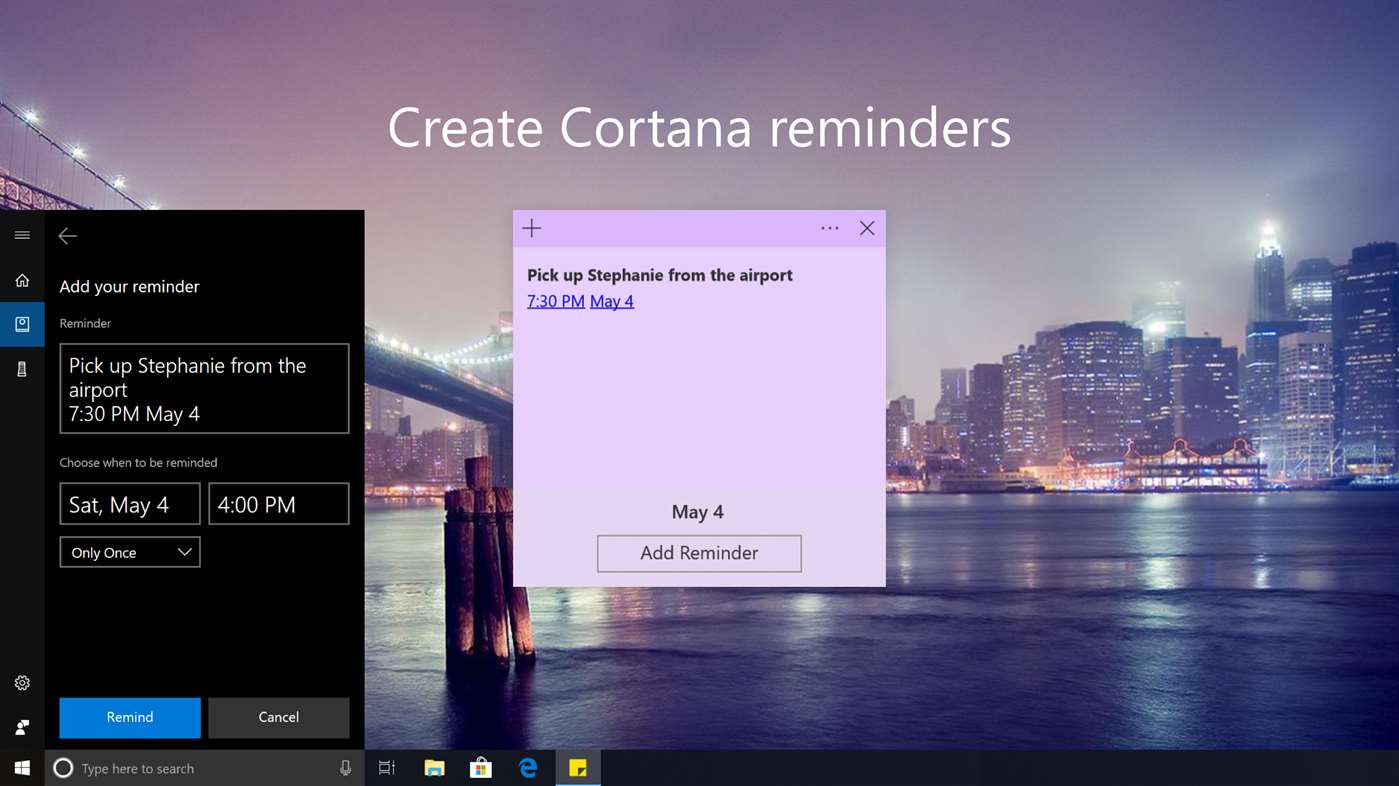The height and width of the screenshot is (786, 1399).
Task: Expand the Only Once repeat dropdown
Action: click(130, 552)
